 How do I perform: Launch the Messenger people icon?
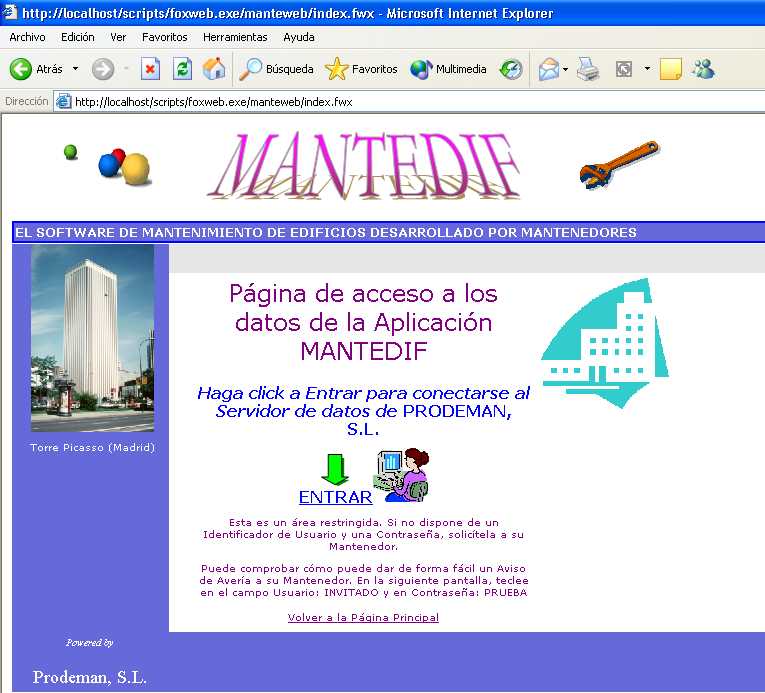[x=703, y=69]
